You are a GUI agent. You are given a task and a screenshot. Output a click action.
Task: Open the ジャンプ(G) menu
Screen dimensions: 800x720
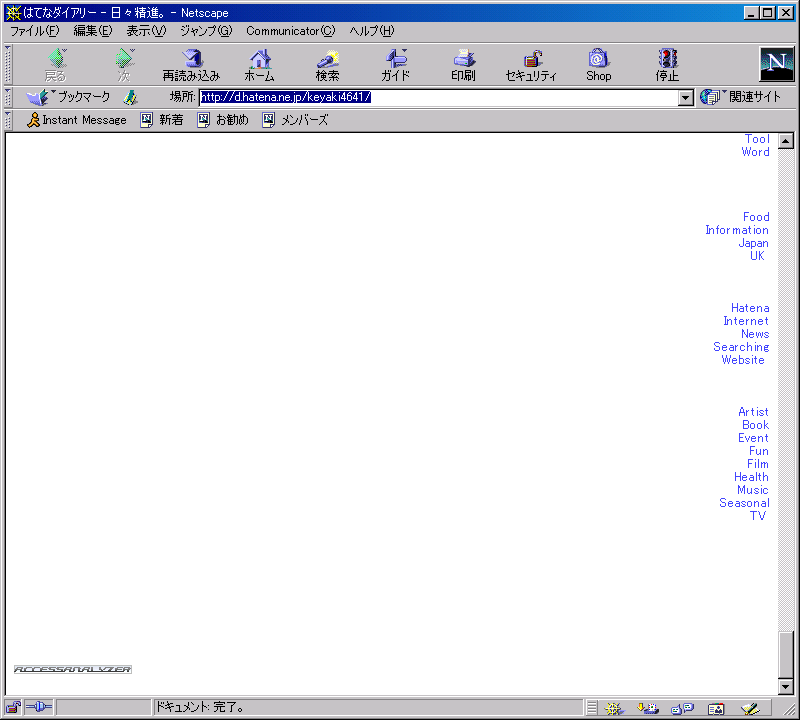206,31
